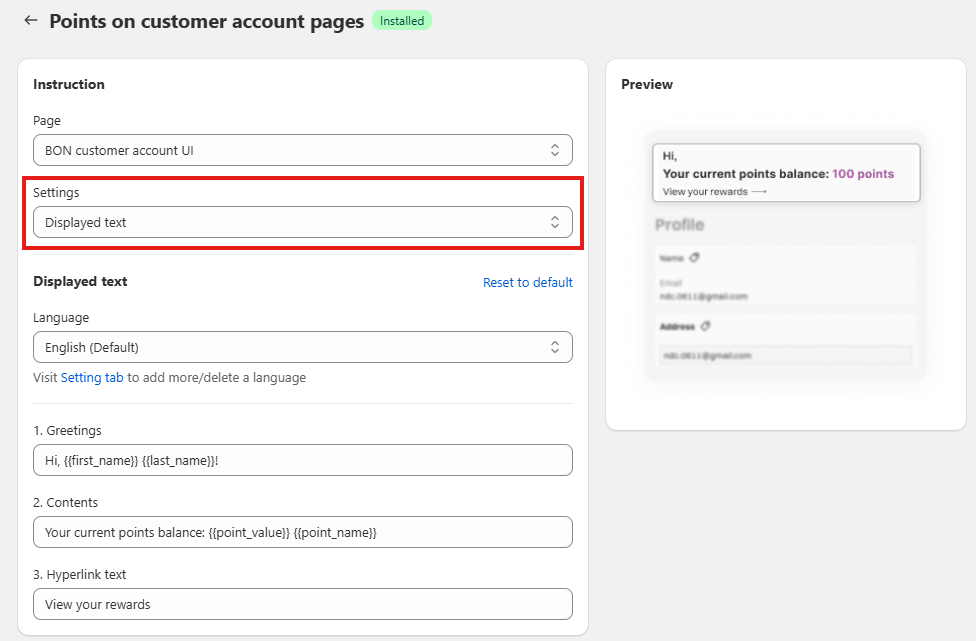Click the edit icon beside Address in preview

705,326
